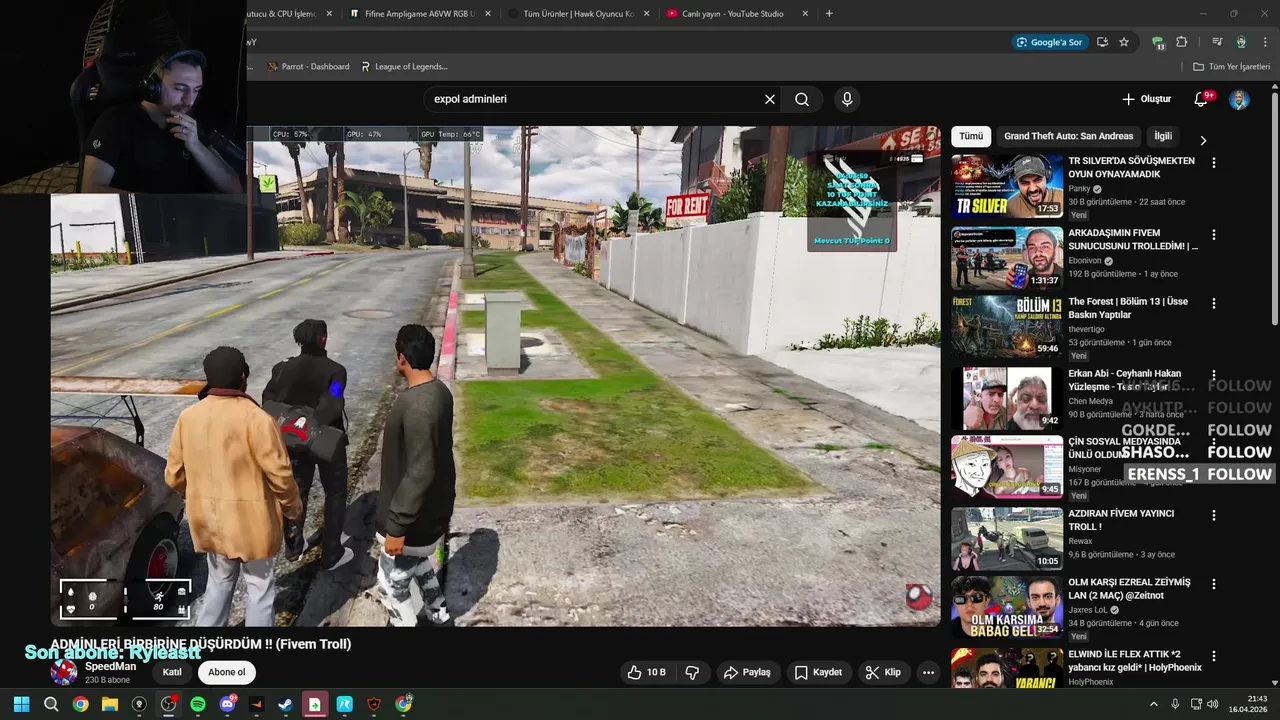Open options for ELWIND İLE FLEX ATTIK video
Image resolution: width=1280 pixels, height=720 pixels.
click(1214, 657)
